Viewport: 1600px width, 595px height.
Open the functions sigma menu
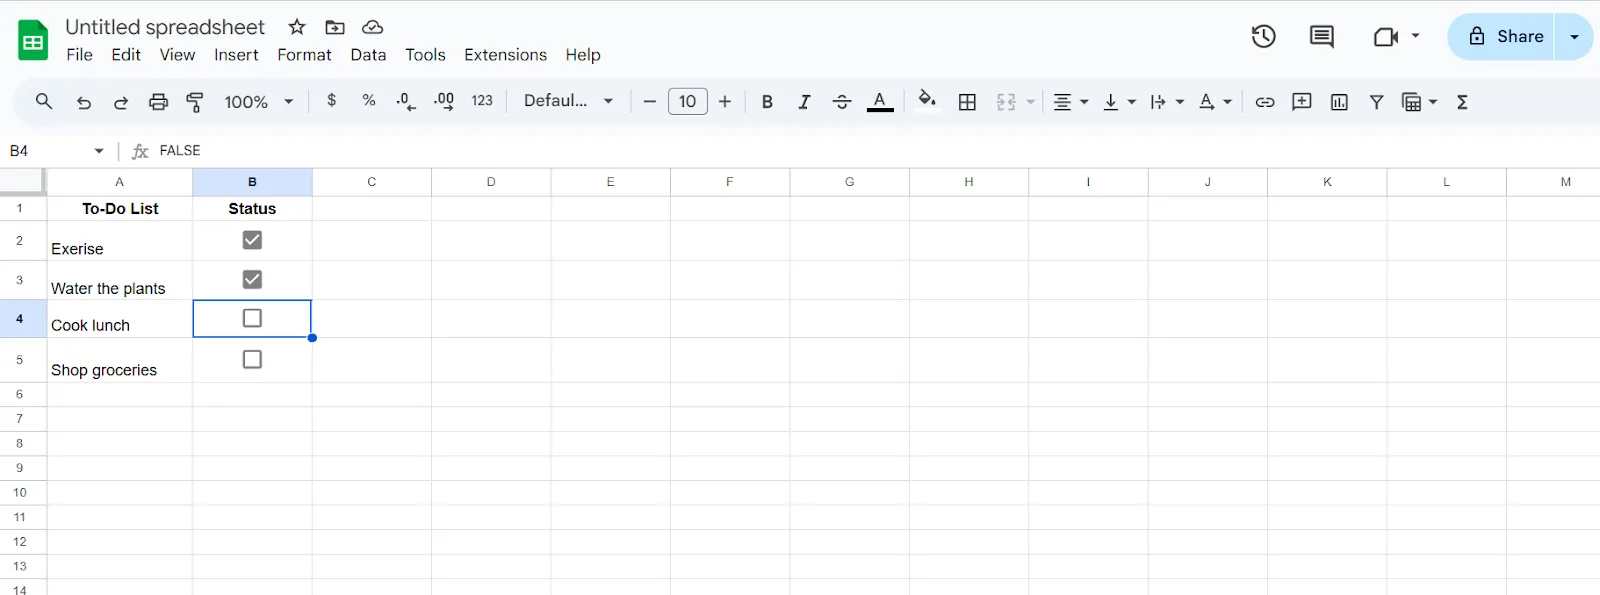point(1462,102)
